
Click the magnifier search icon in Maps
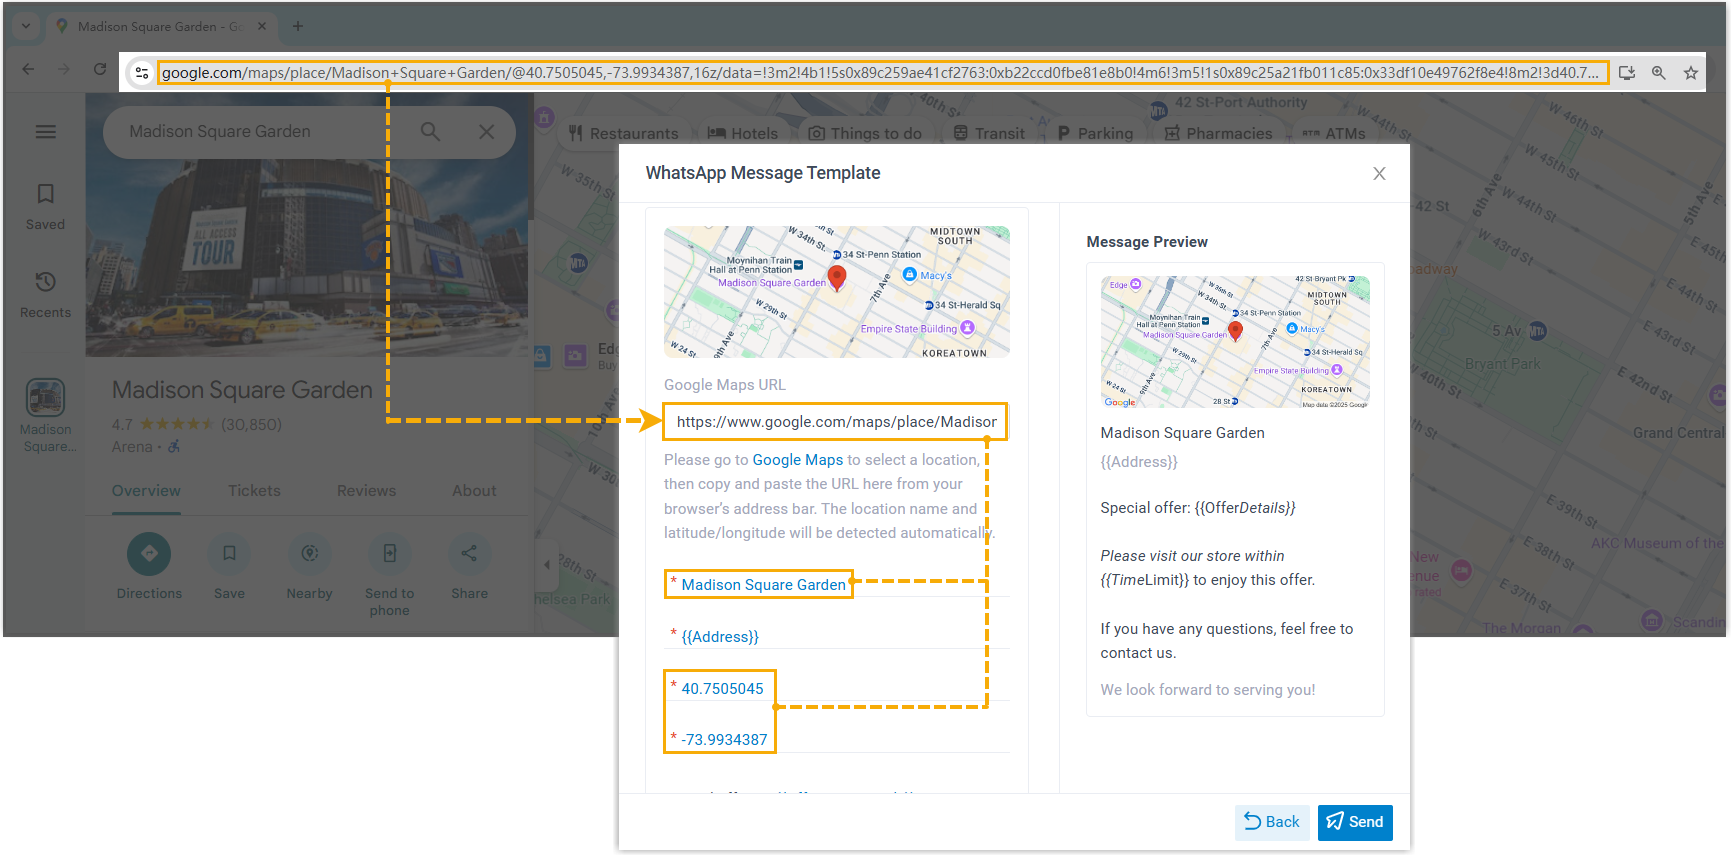coord(430,132)
